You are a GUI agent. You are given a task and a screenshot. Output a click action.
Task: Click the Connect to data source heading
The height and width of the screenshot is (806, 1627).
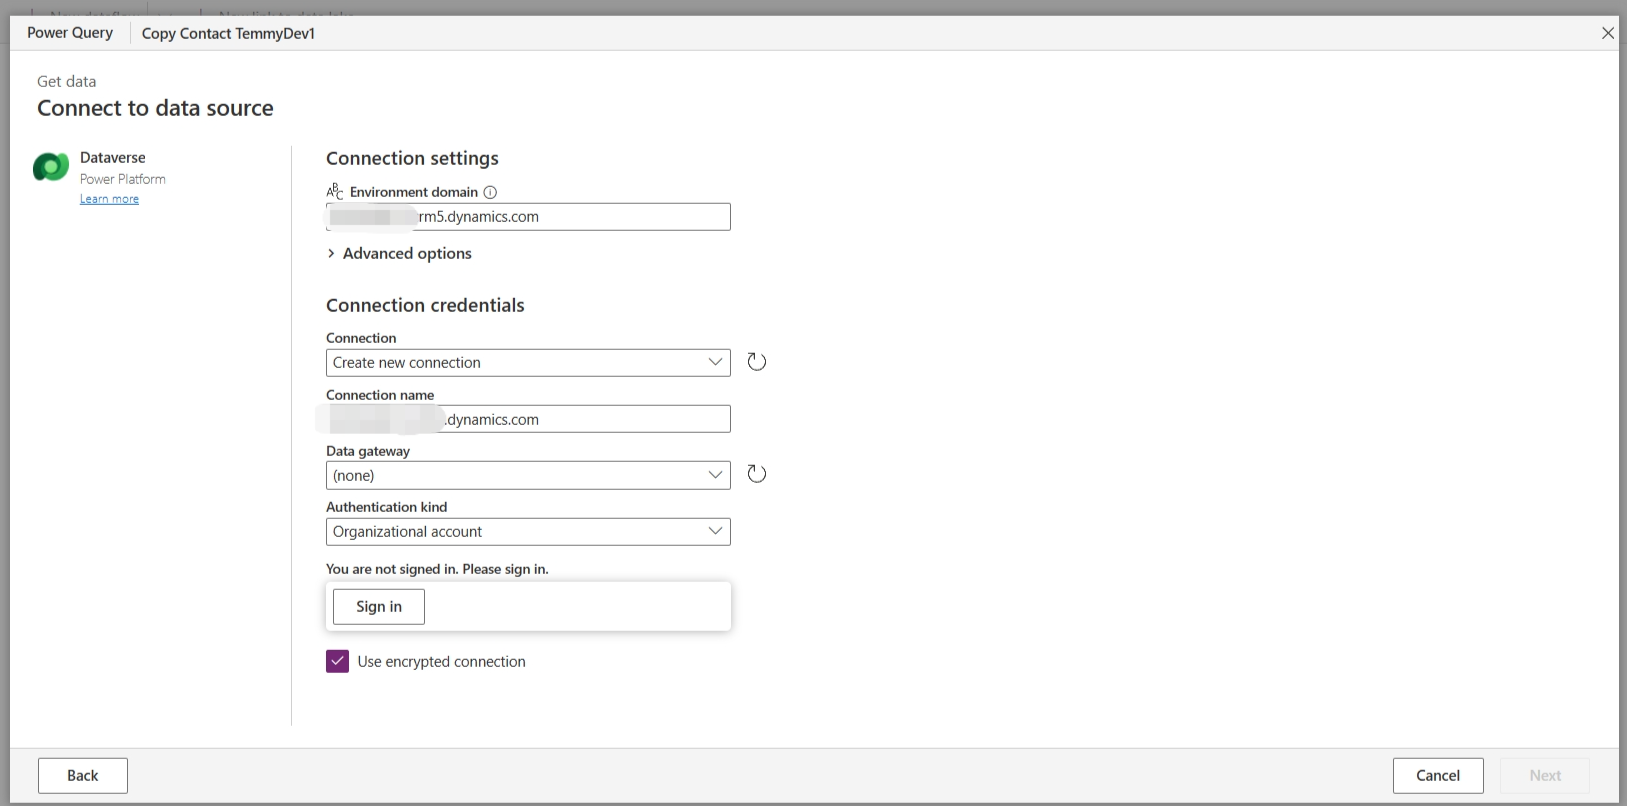coord(155,108)
